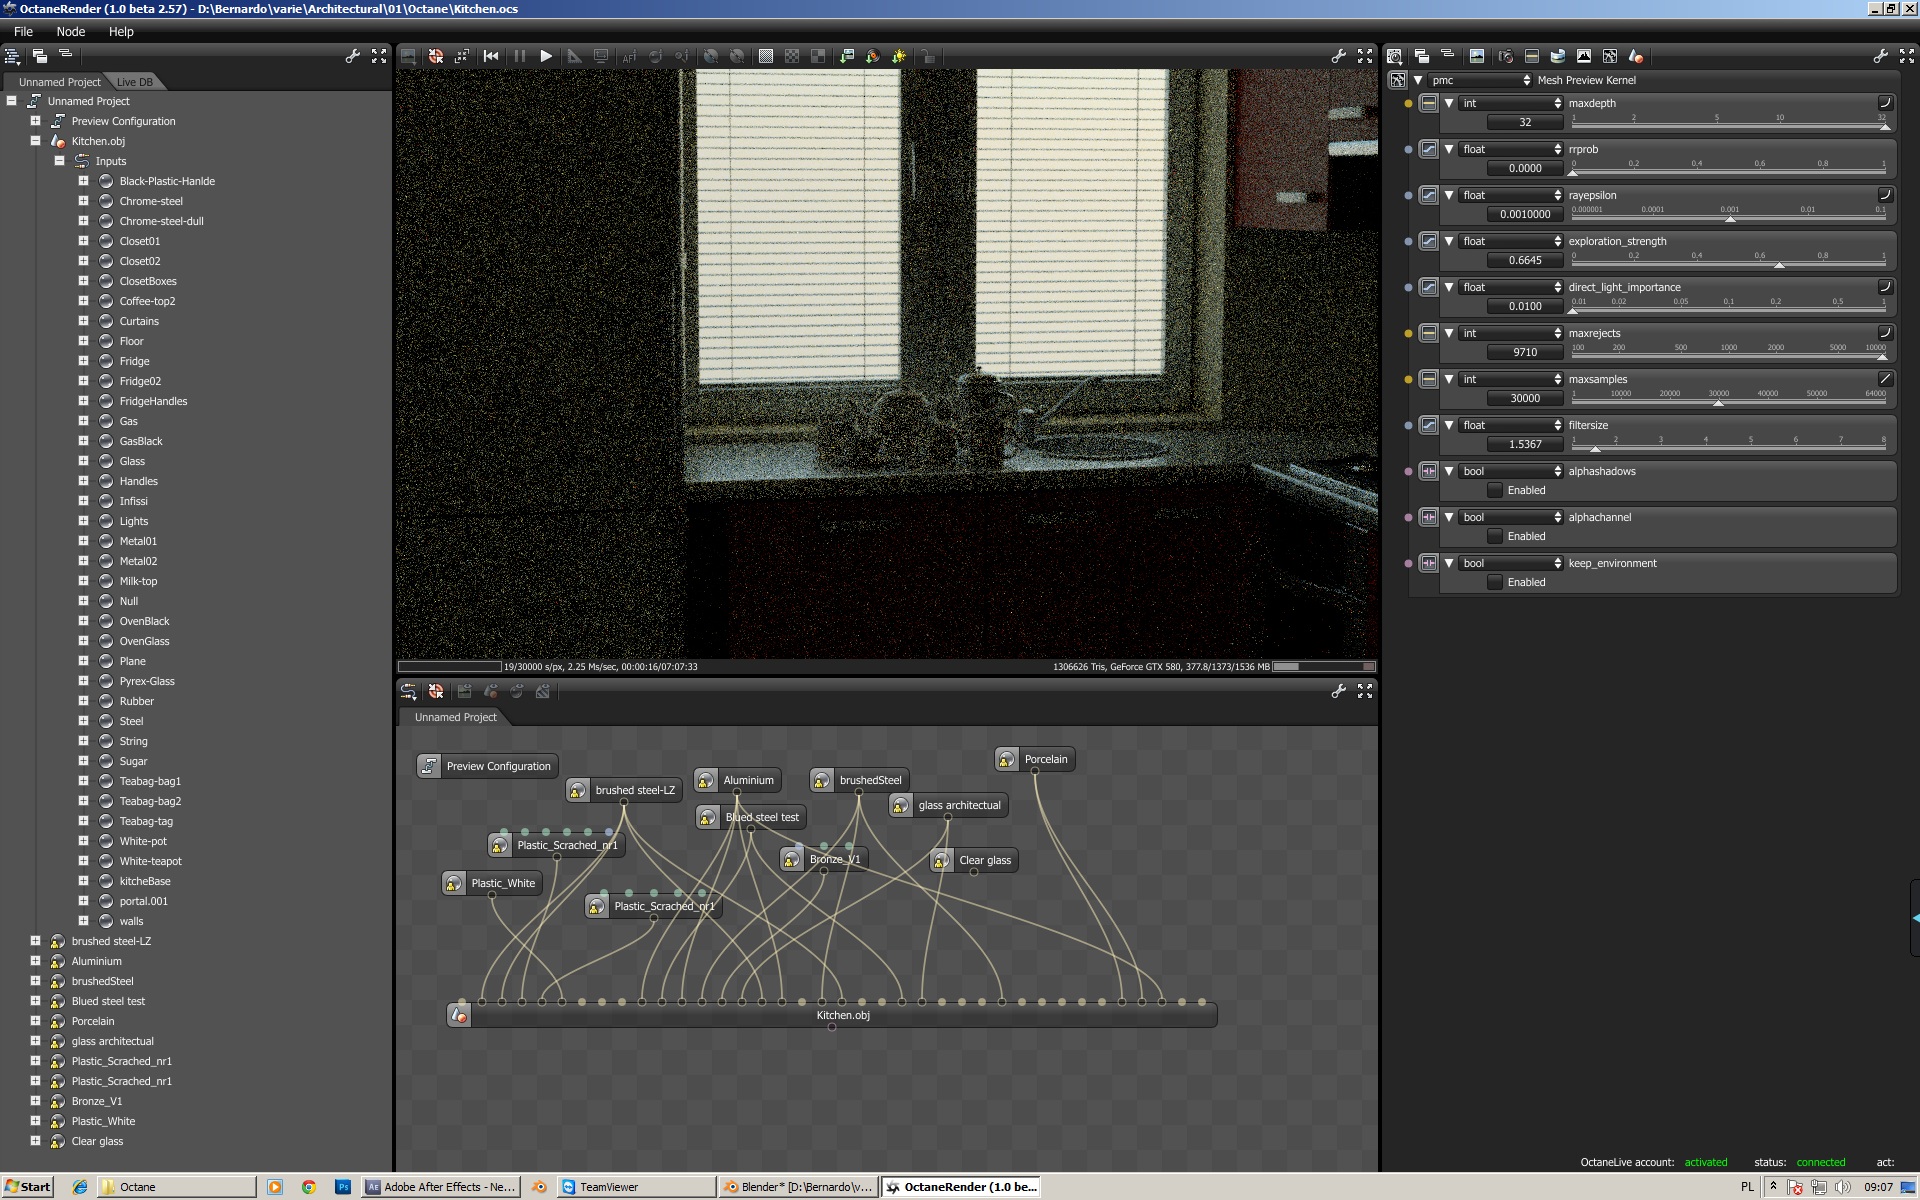1920x1200 pixels.
Task: Open the Node menu
Action: pos(70,31)
